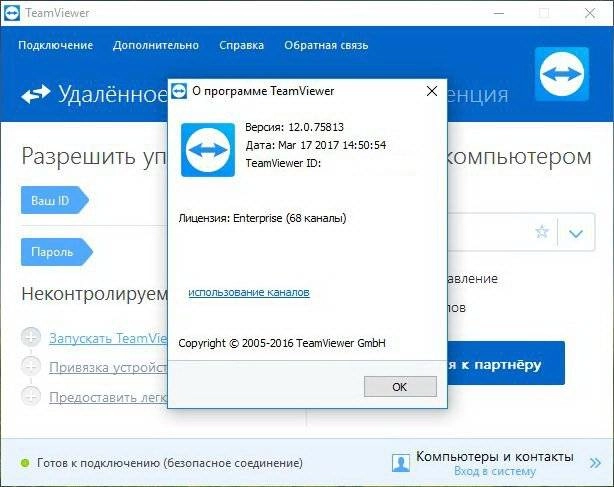Click plus icon beside Предоставить лёгкий доступ
This screenshot has width=614, height=487.
[31, 396]
